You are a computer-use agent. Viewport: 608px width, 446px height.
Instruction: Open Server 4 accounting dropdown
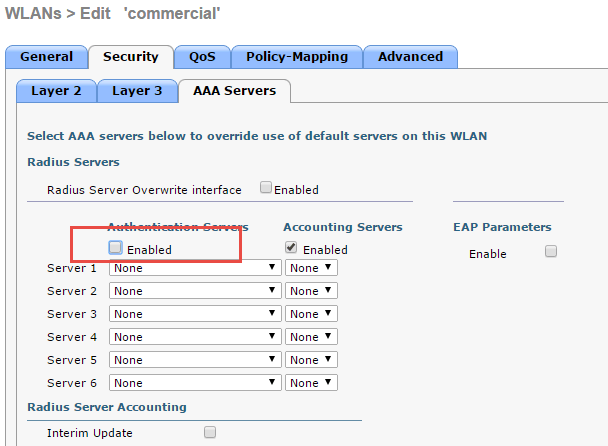311,337
